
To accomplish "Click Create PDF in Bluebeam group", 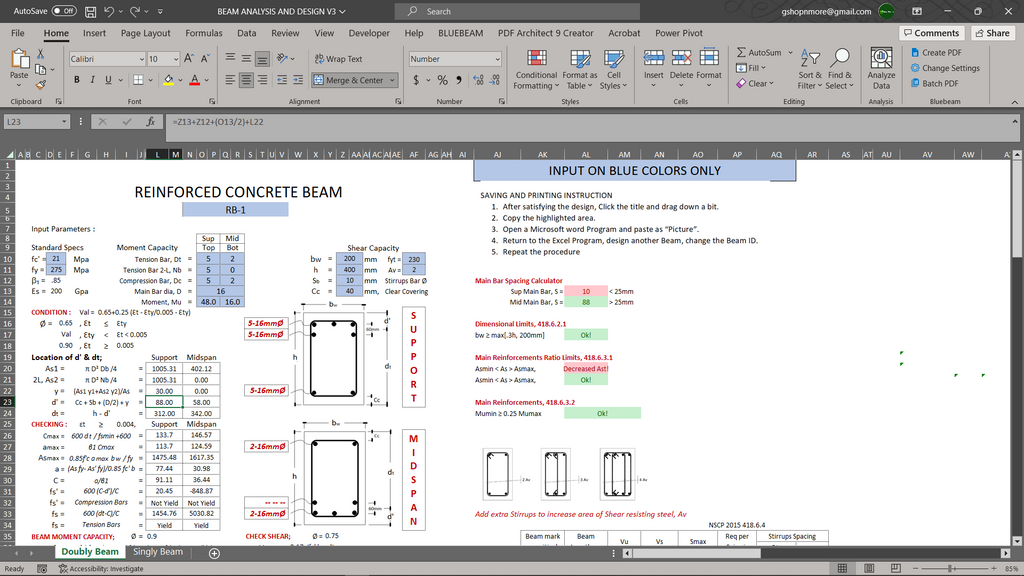I will (x=936, y=52).
